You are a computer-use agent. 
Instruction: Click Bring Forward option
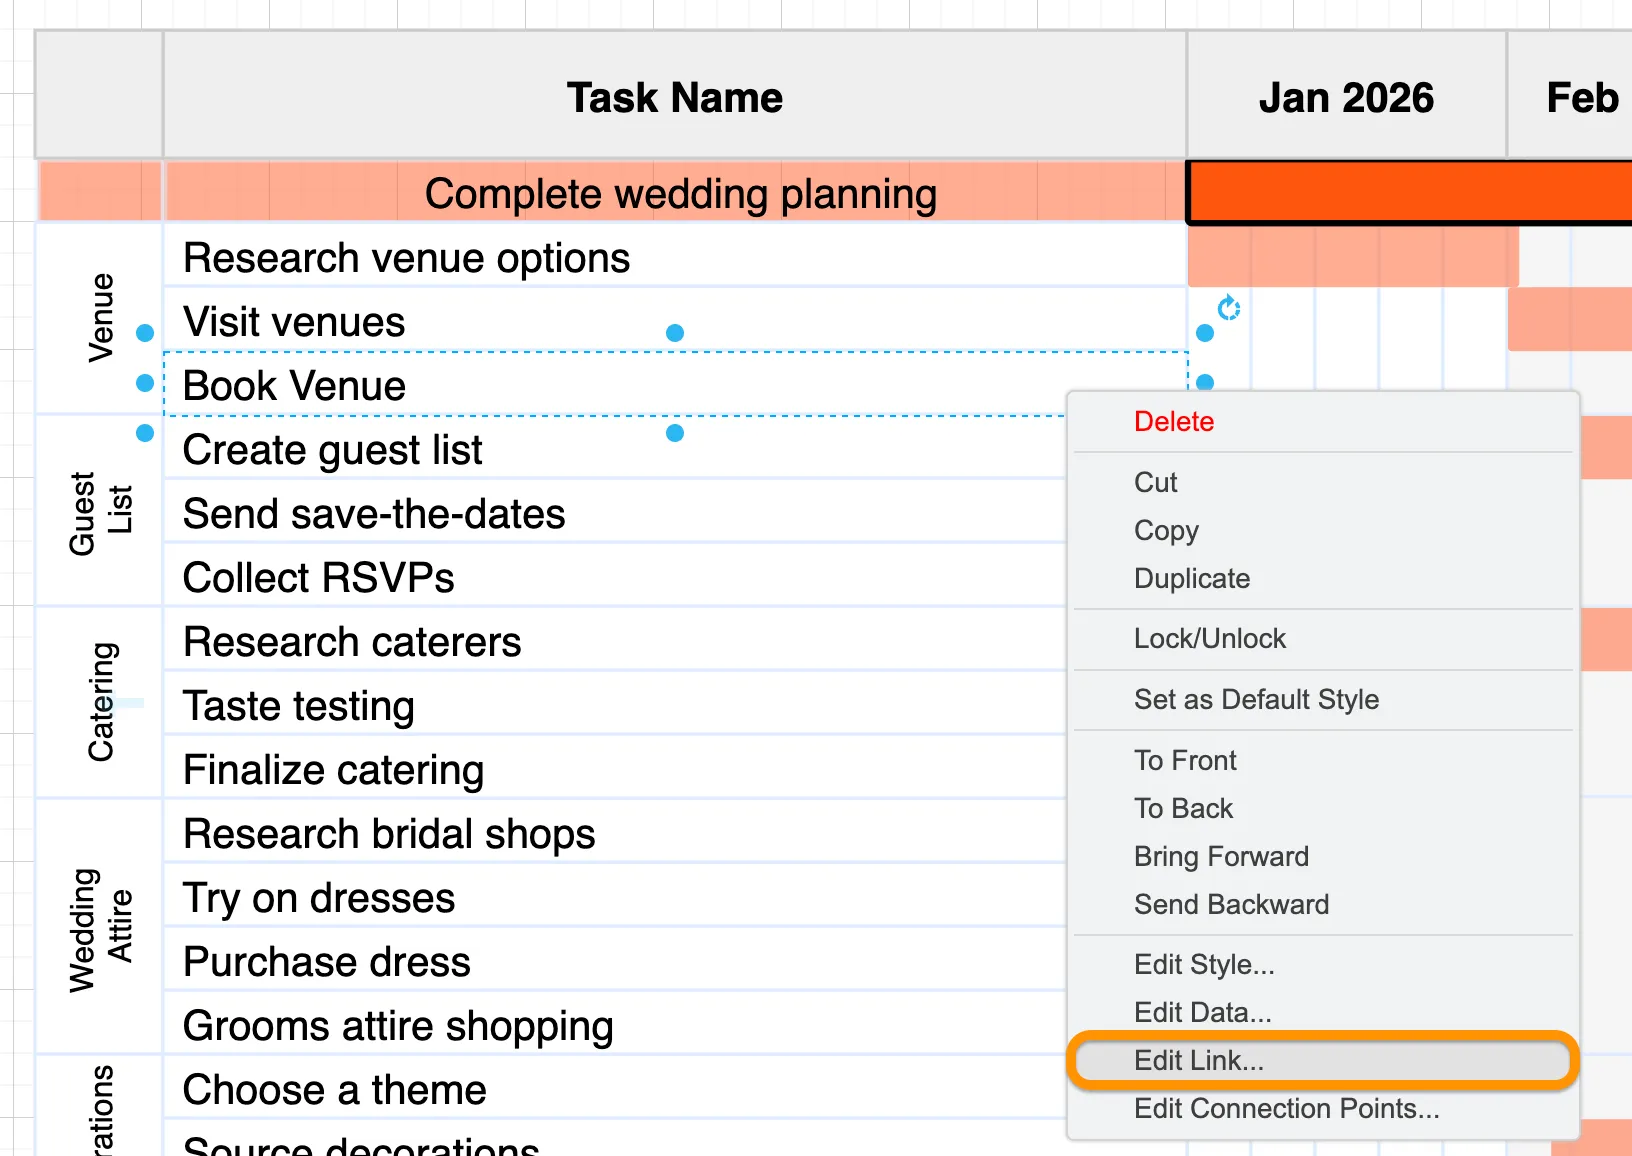pos(1220,857)
